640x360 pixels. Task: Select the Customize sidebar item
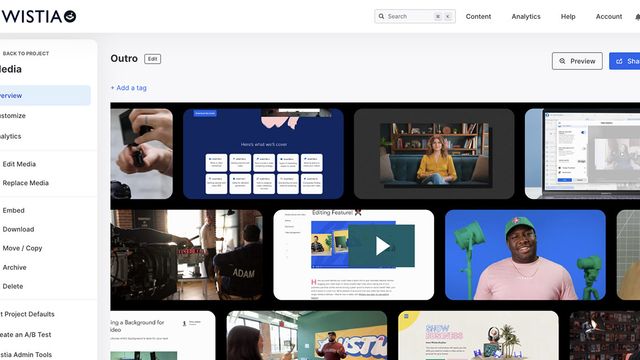(13, 116)
